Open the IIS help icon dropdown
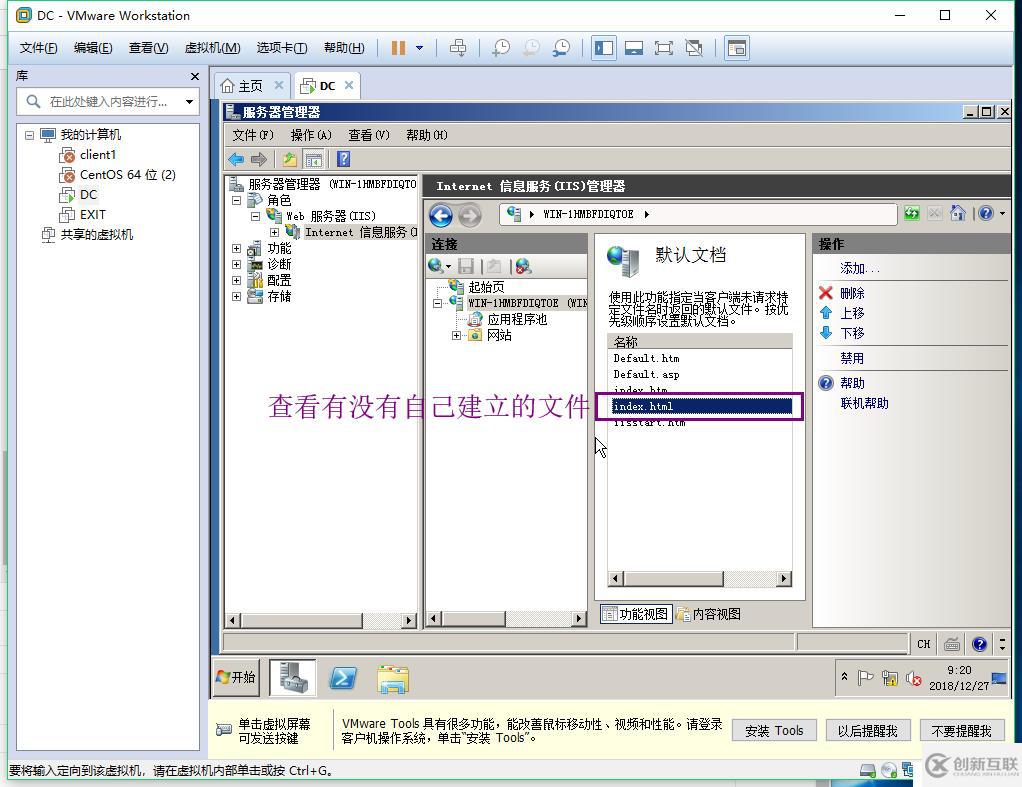Screen dimensions: 1022x787 pos(1002,214)
